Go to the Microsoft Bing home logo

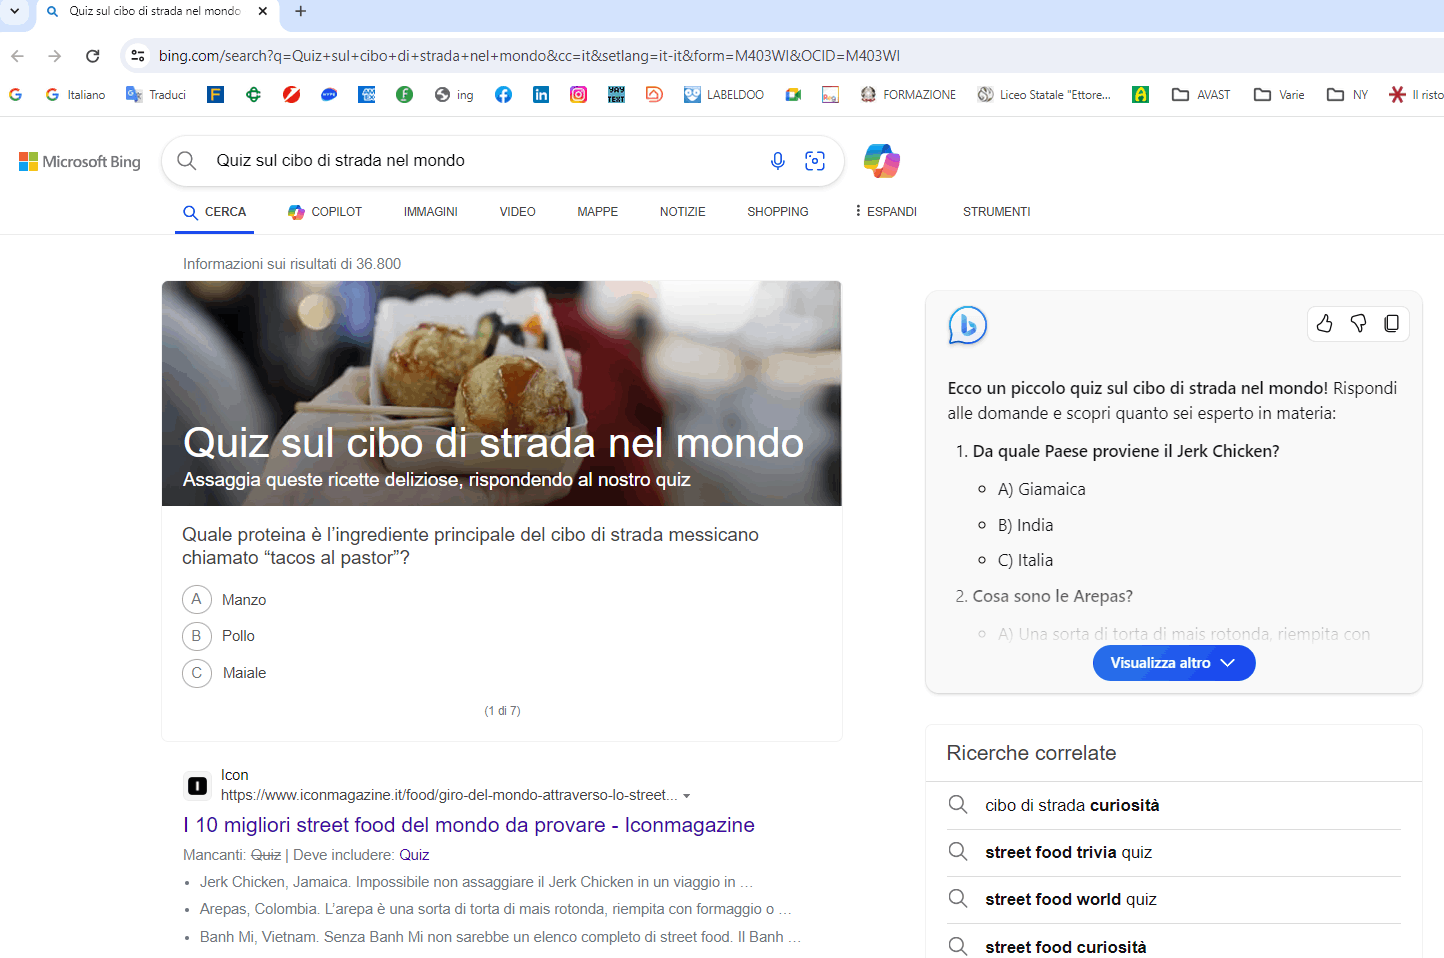80,161
